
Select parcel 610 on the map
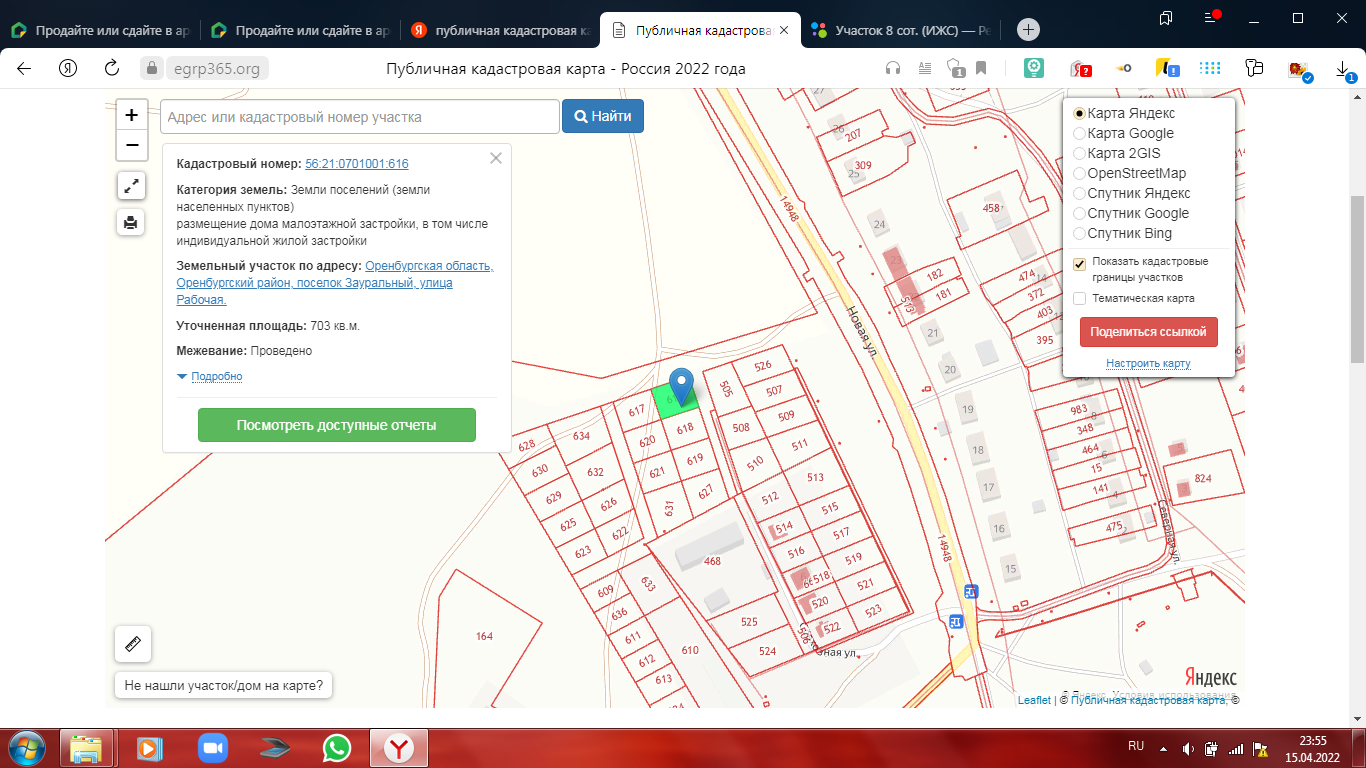click(690, 650)
